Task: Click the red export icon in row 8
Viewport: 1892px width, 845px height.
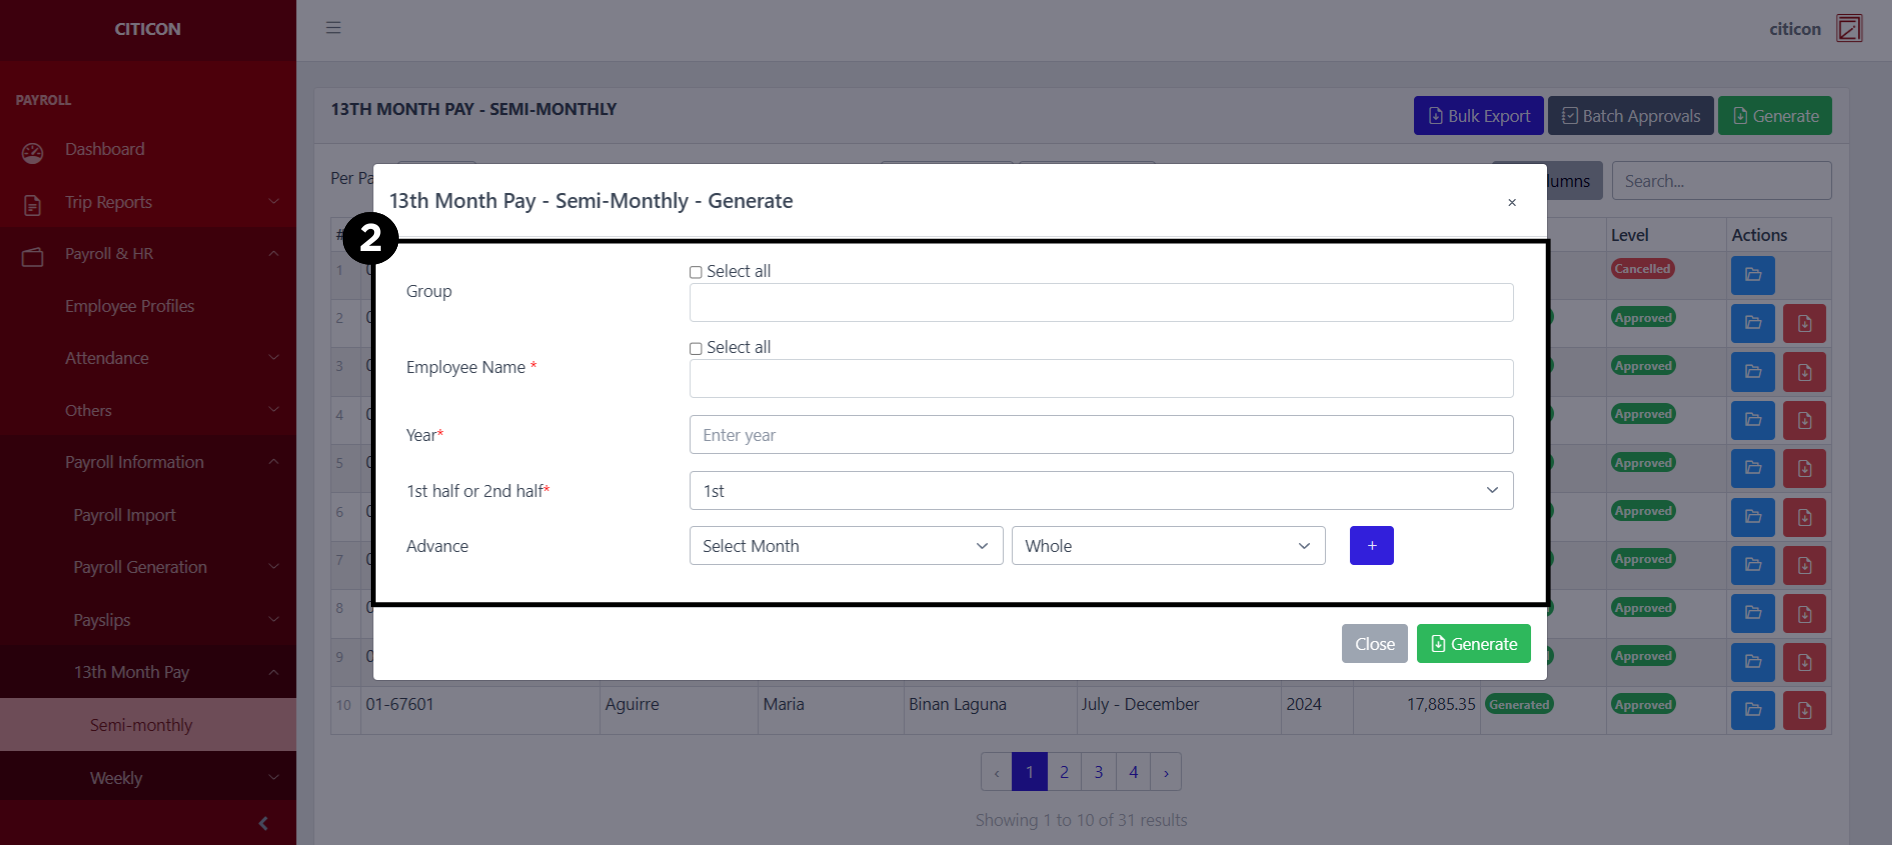Action: point(1804,614)
